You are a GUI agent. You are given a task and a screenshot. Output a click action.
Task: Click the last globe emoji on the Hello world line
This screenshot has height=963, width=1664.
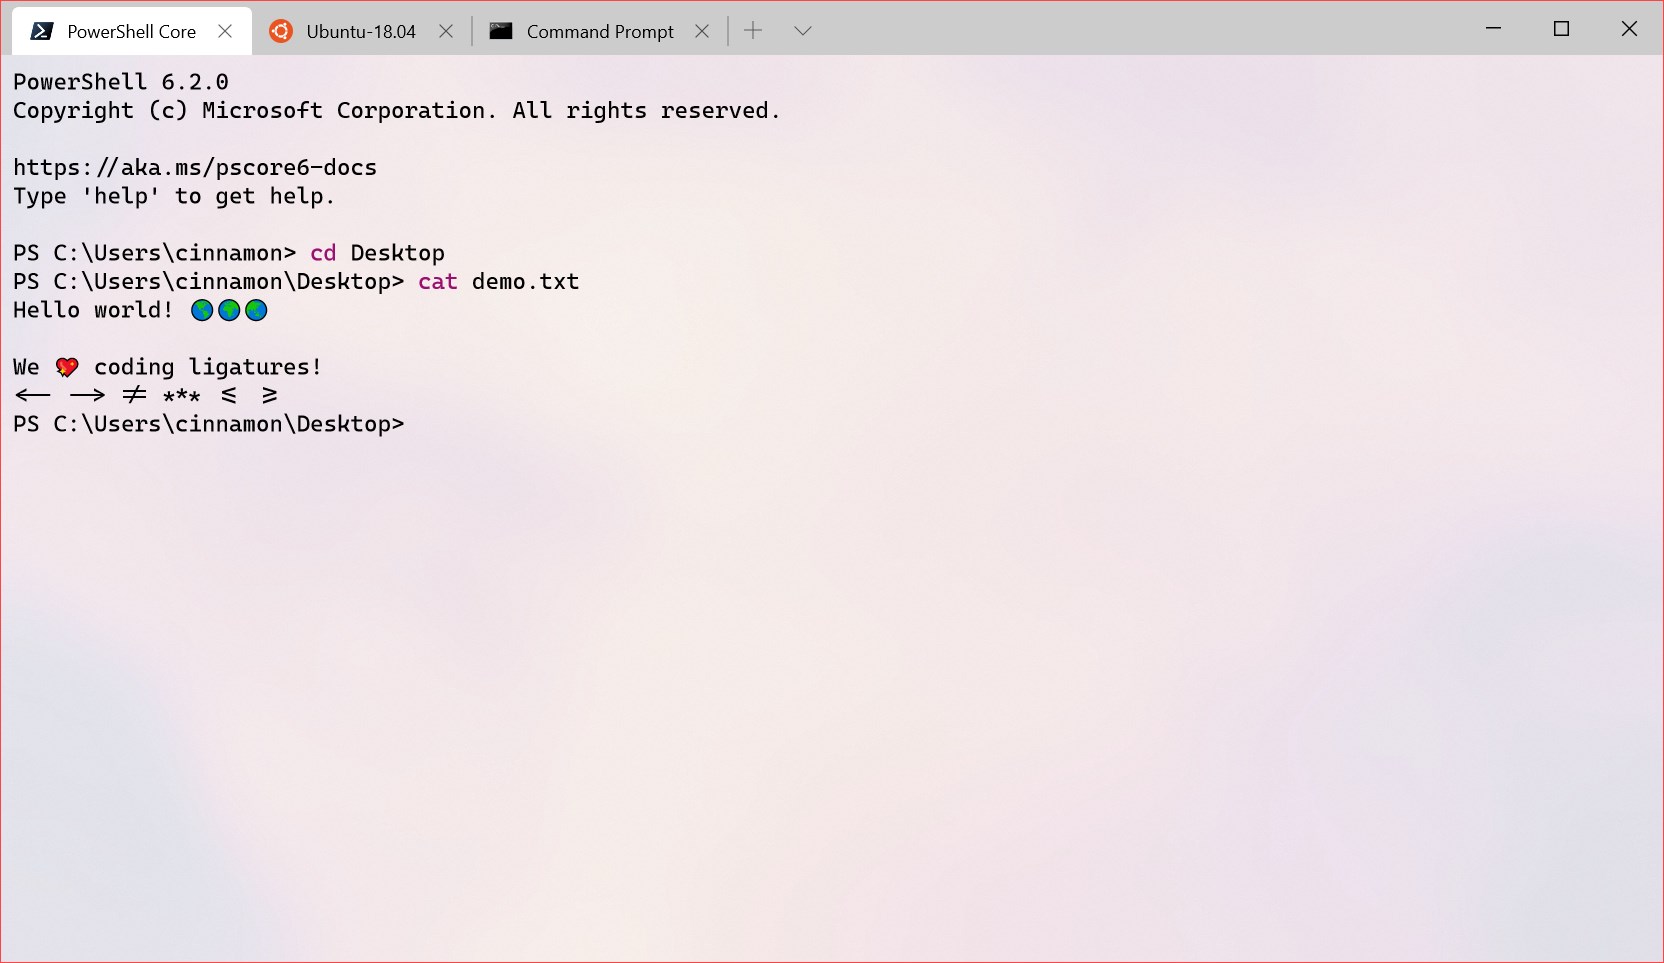pos(255,310)
